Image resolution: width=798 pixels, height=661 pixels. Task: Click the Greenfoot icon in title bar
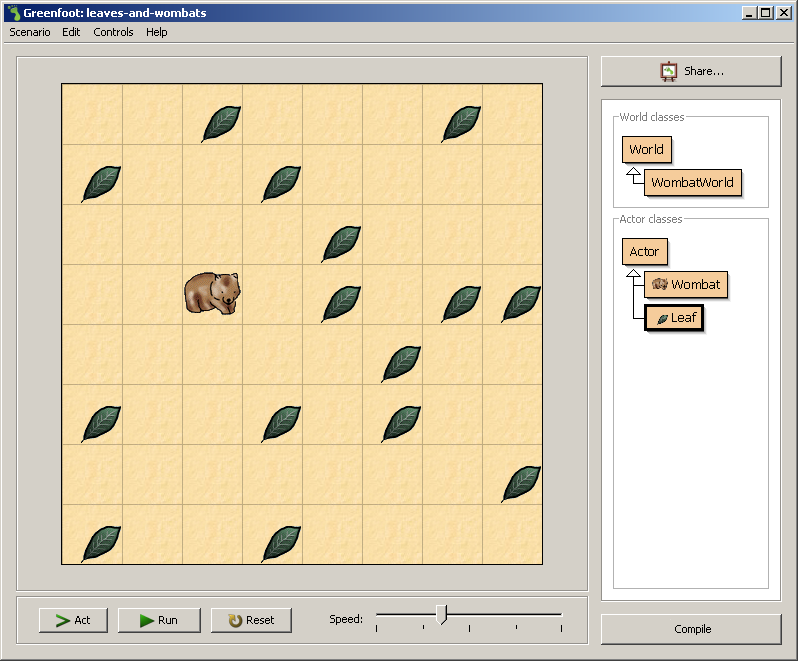14,13
